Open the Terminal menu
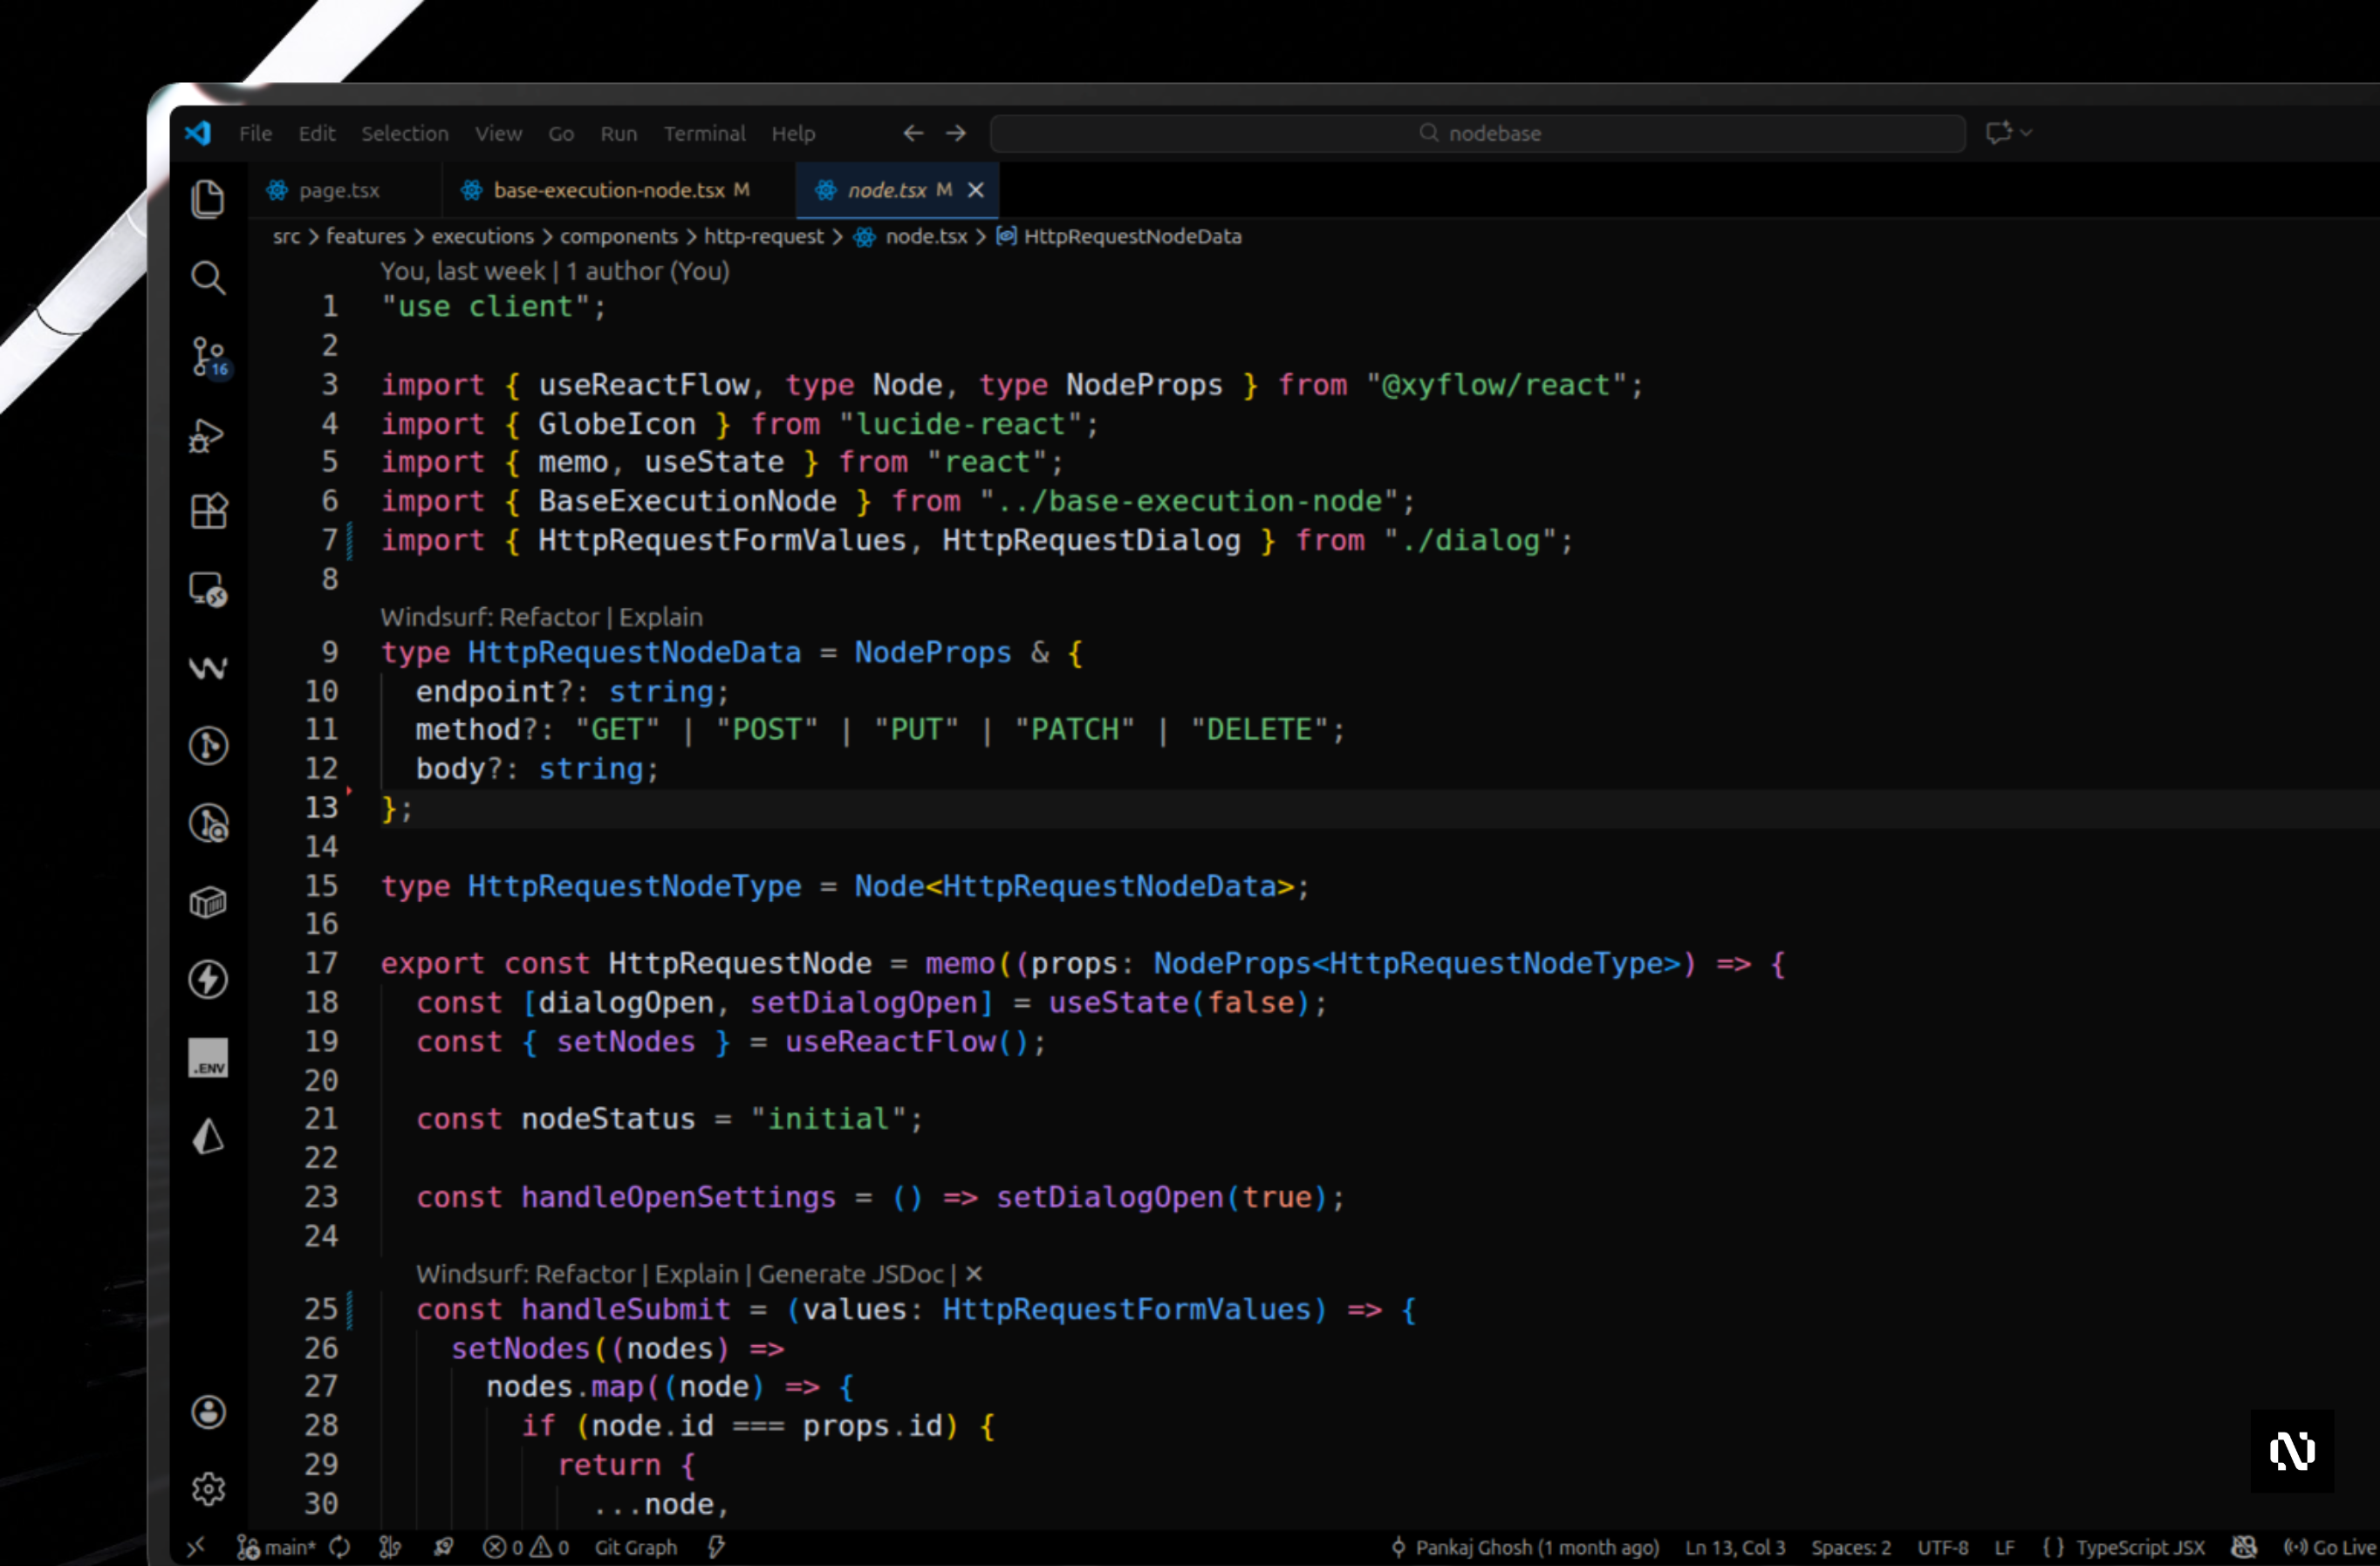This screenshot has width=2380, height=1566. 704,133
